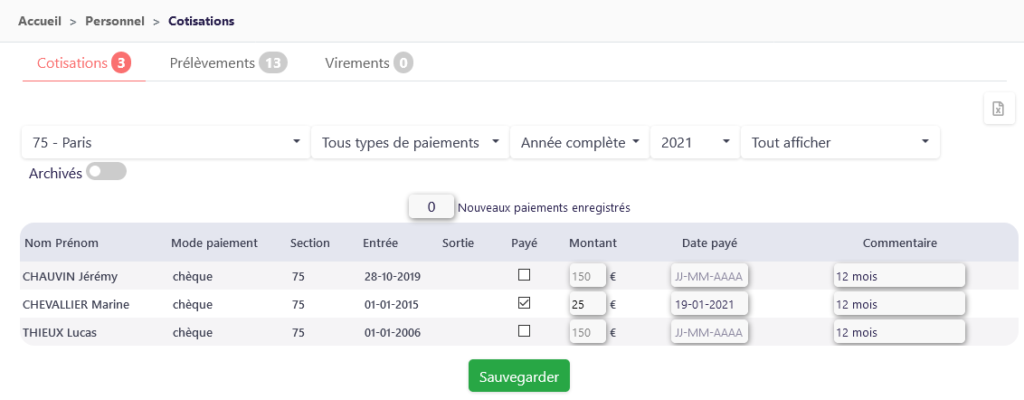Check Payé box for CHAUVIN Jérémy
1024x400 pixels.
click(524, 276)
